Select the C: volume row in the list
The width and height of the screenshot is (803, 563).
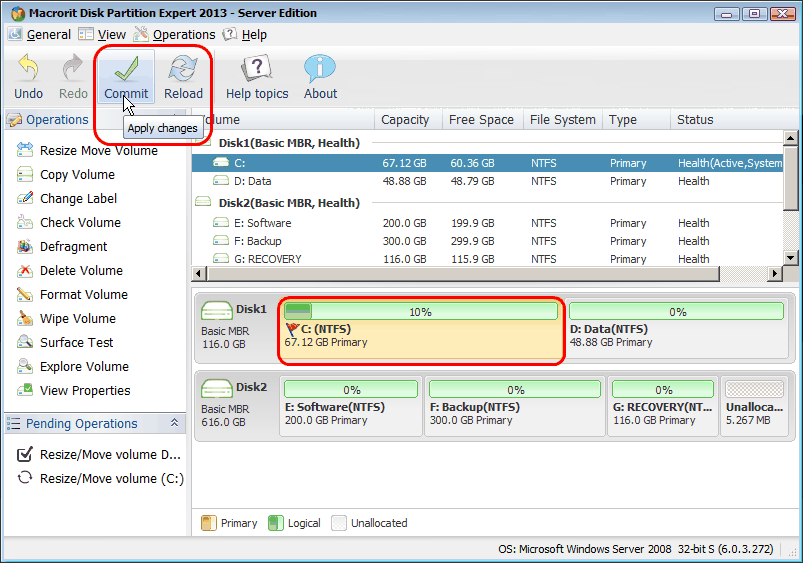click(487, 163)
